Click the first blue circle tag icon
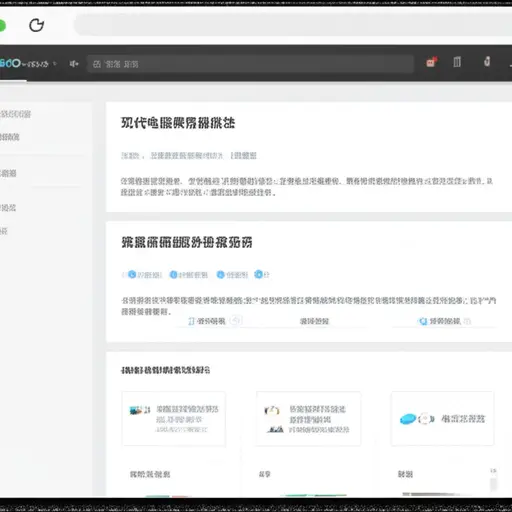The image size is (512, 512). 132,274
